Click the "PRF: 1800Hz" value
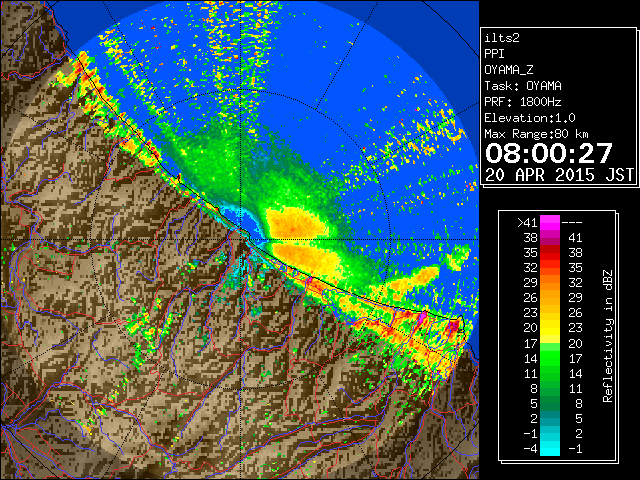The width and height of the screenshot is (640, 480). [x=523, y=102]
